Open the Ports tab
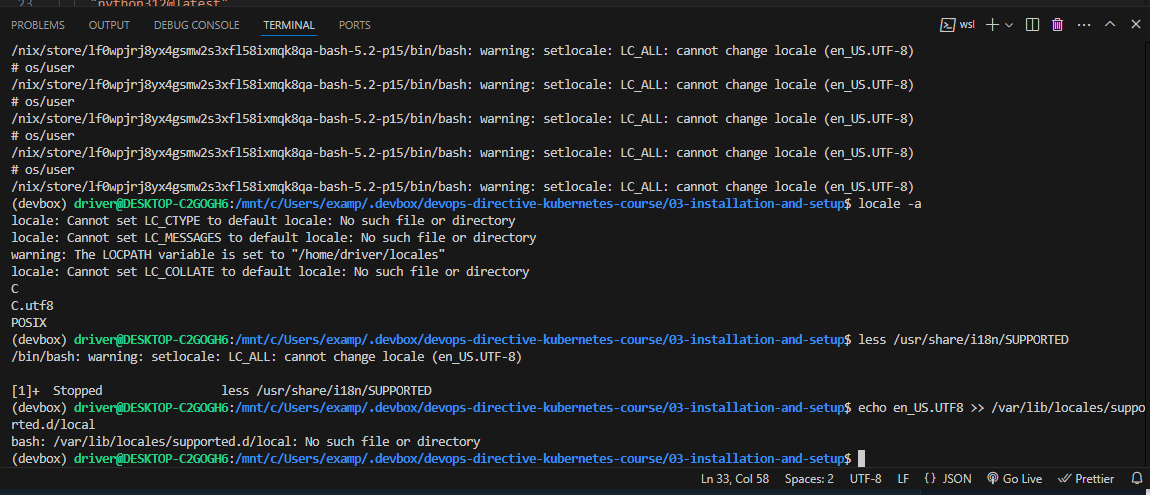Viewport: 1150px width, 495px height. click(354, 25)
